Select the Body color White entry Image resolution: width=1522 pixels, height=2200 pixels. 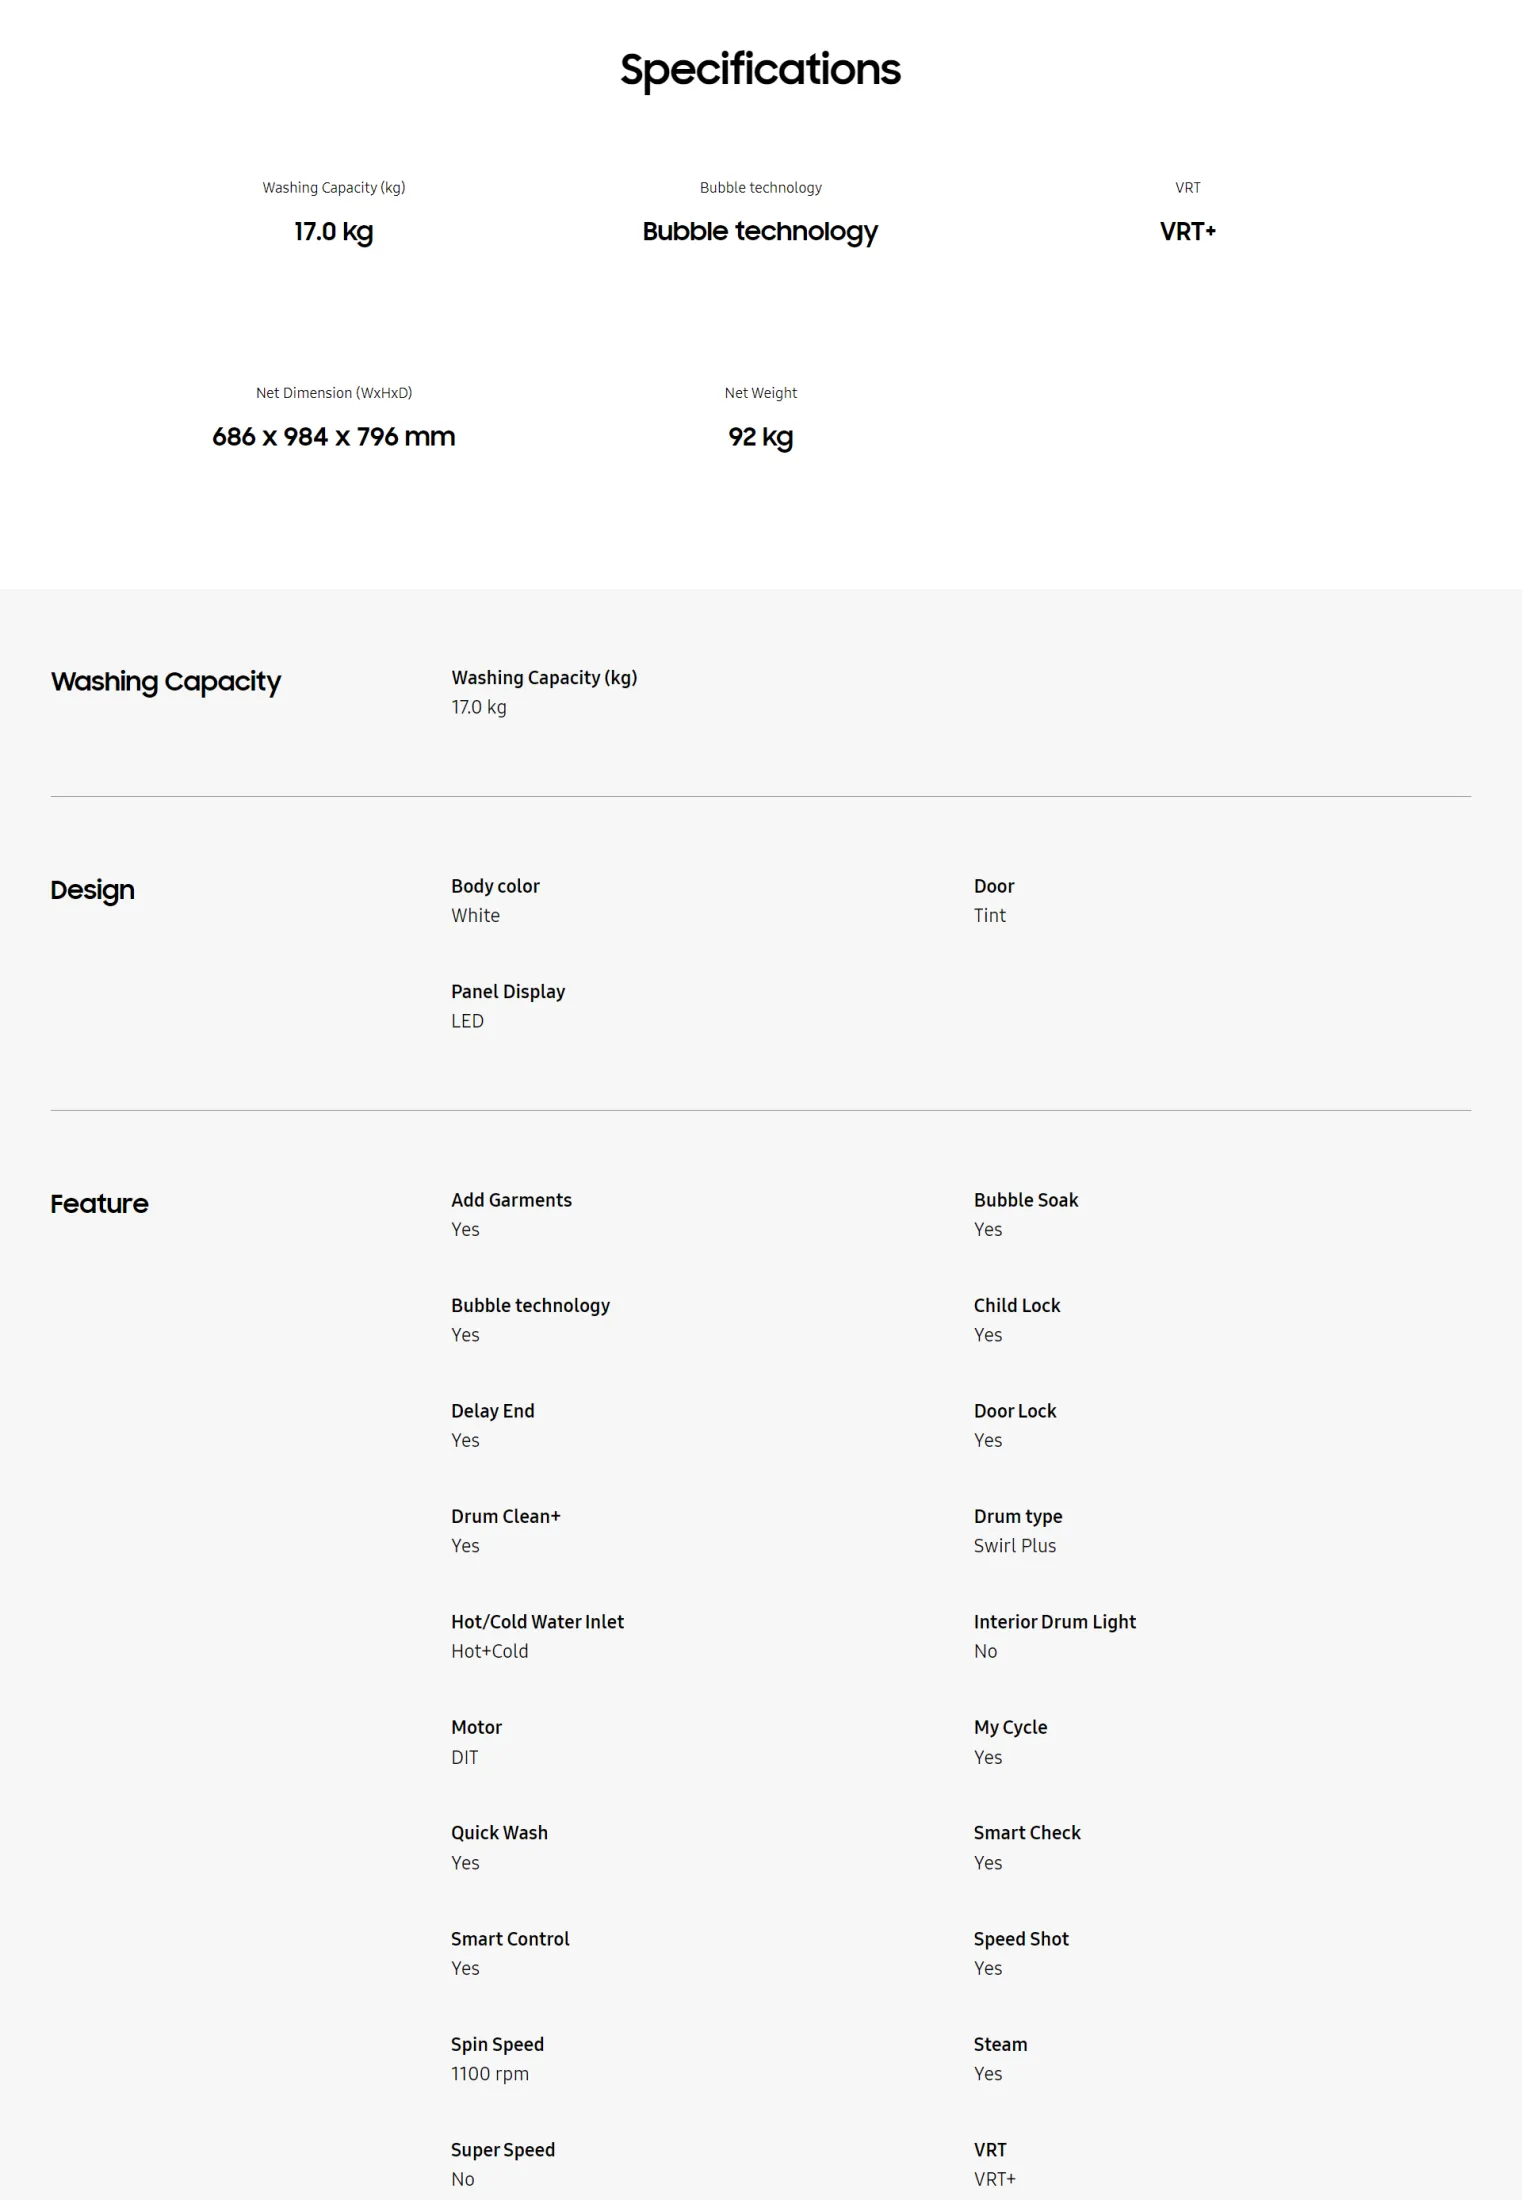click(495, 901)
